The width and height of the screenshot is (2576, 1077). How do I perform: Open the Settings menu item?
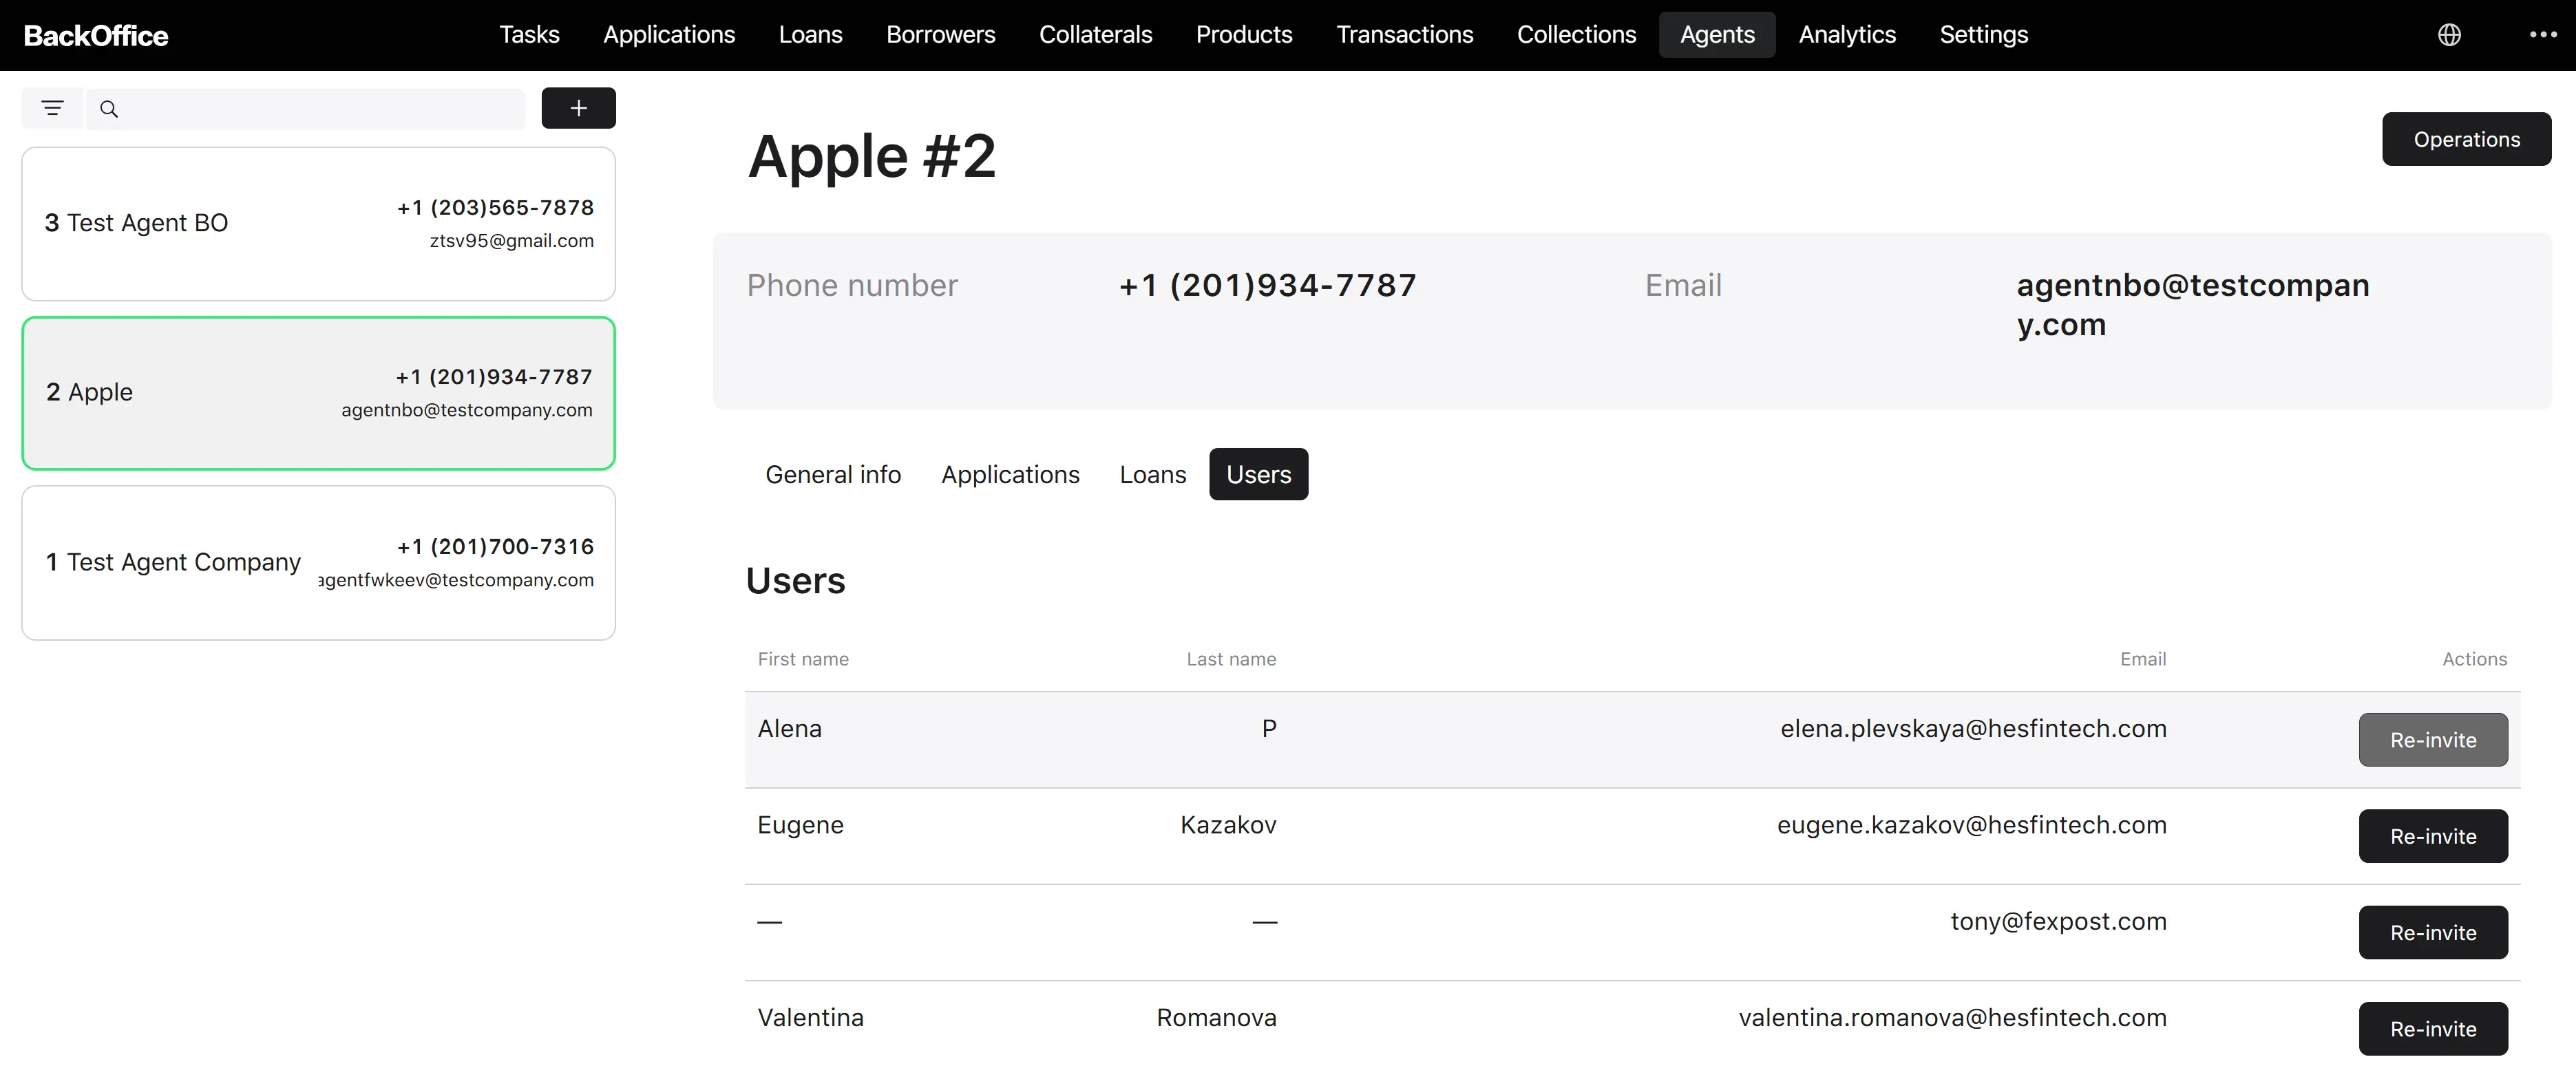(x=1983, y=35)
